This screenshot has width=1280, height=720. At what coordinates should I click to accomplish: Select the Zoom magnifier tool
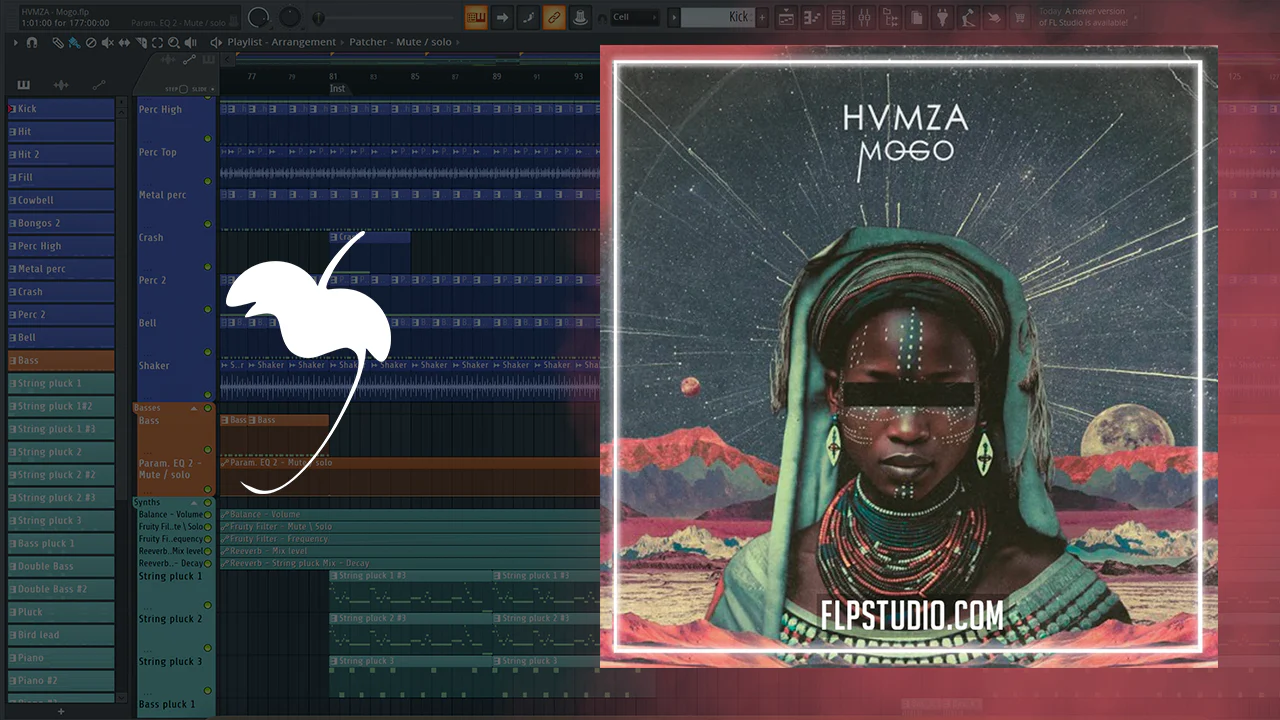point(174,43)
